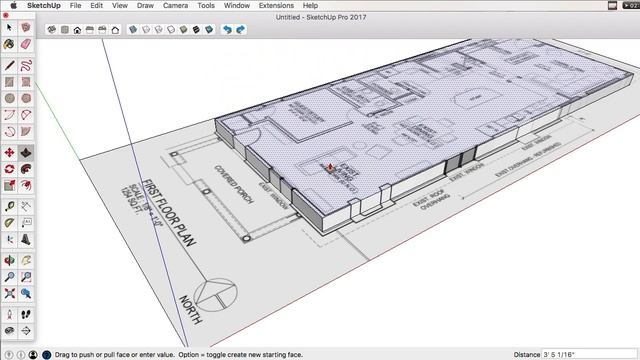Click the highlighted Push/Pull tool
This screenshot has width=640, height=360.
click(x=26, y=153)
